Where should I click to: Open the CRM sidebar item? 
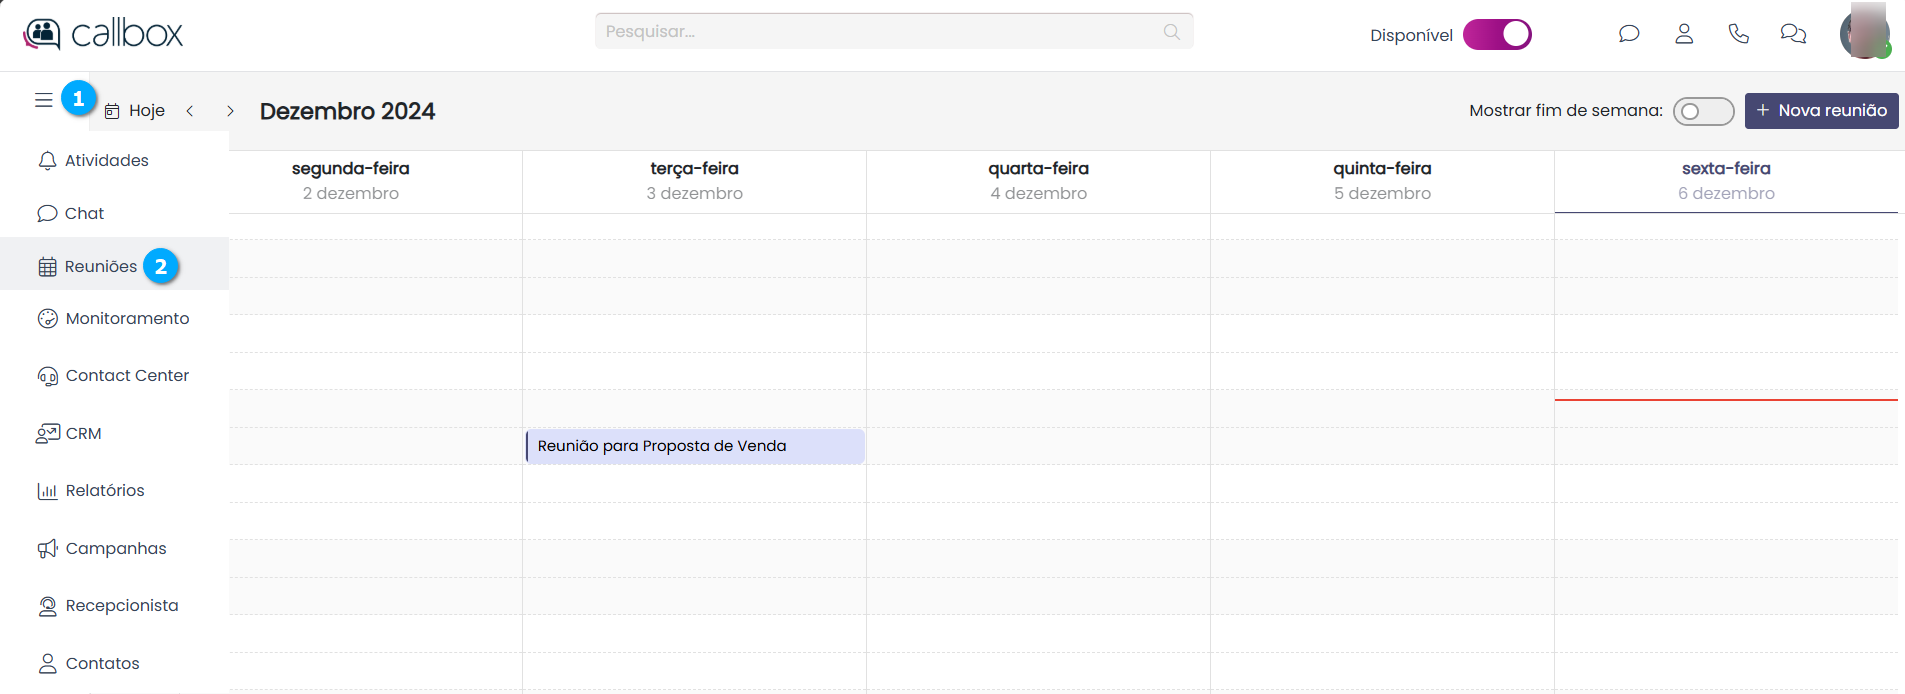pyautogui.click(x=83, y=434)
